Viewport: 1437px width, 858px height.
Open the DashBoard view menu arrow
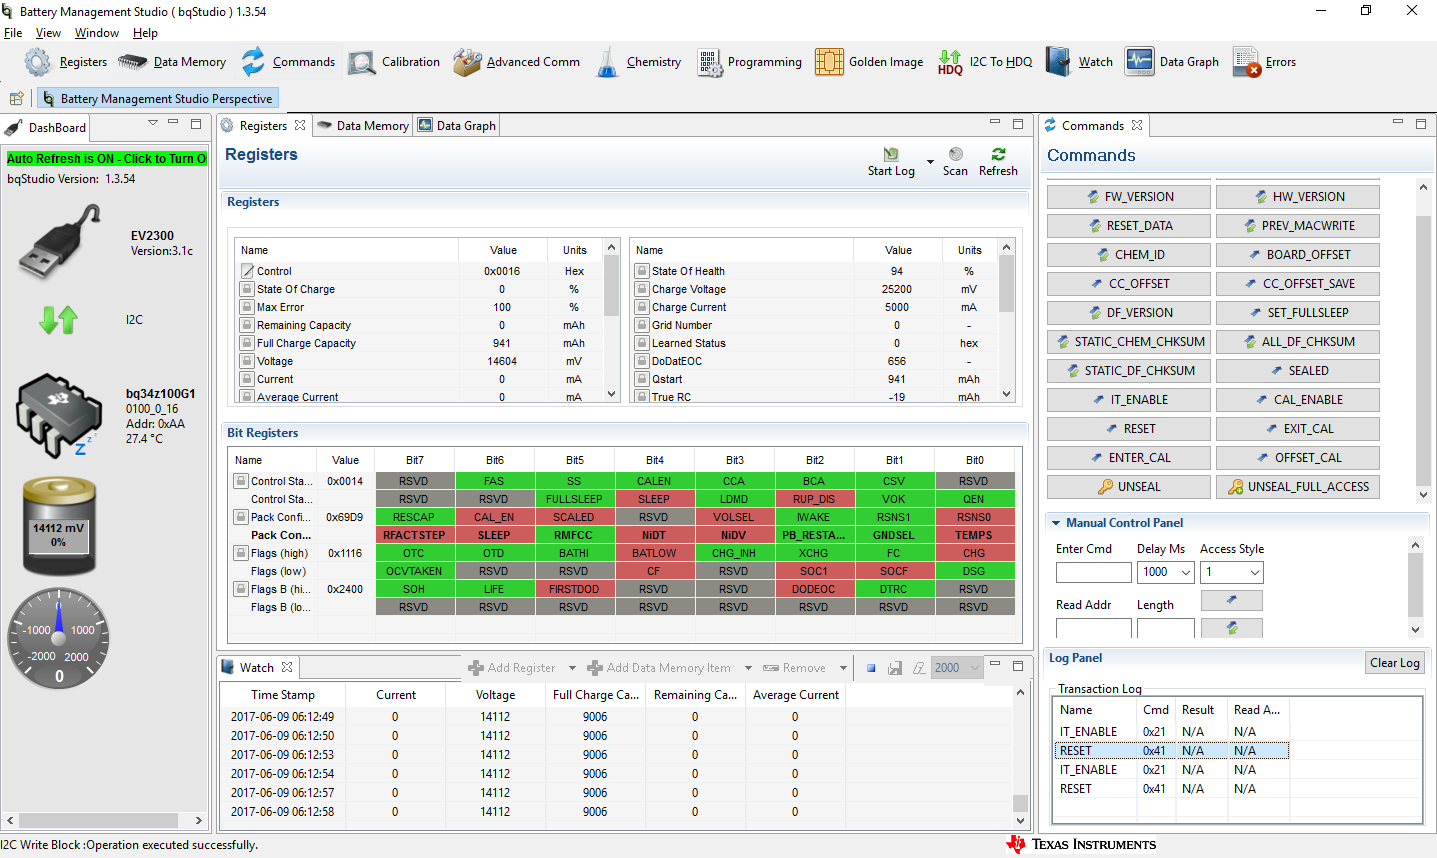pyautogui.click(x=153, y=123)
